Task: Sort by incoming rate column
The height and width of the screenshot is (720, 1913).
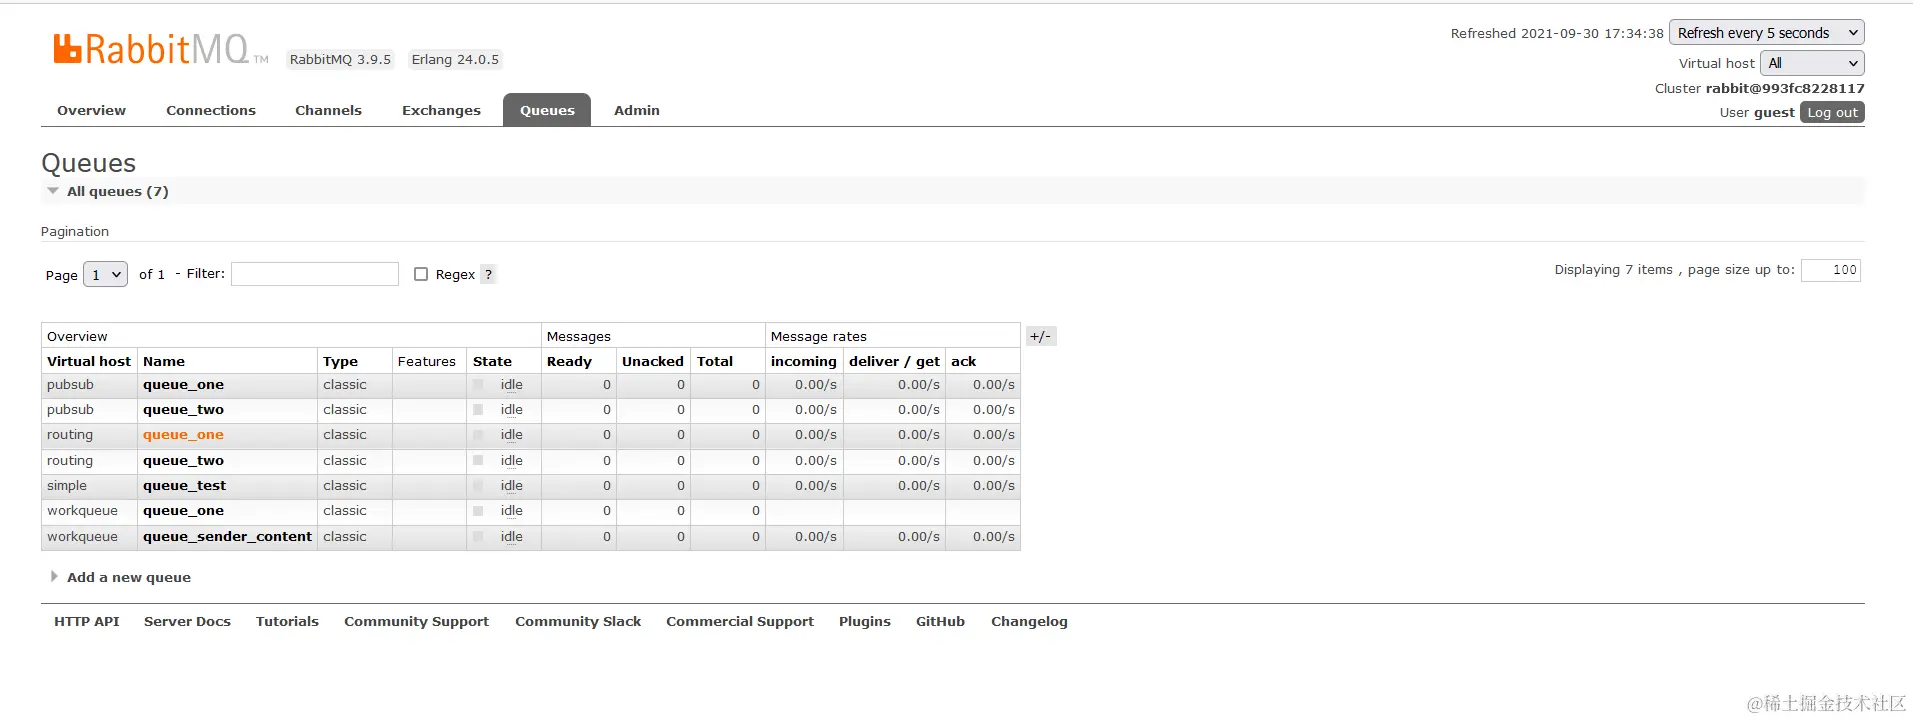Action: pos(803,361)
